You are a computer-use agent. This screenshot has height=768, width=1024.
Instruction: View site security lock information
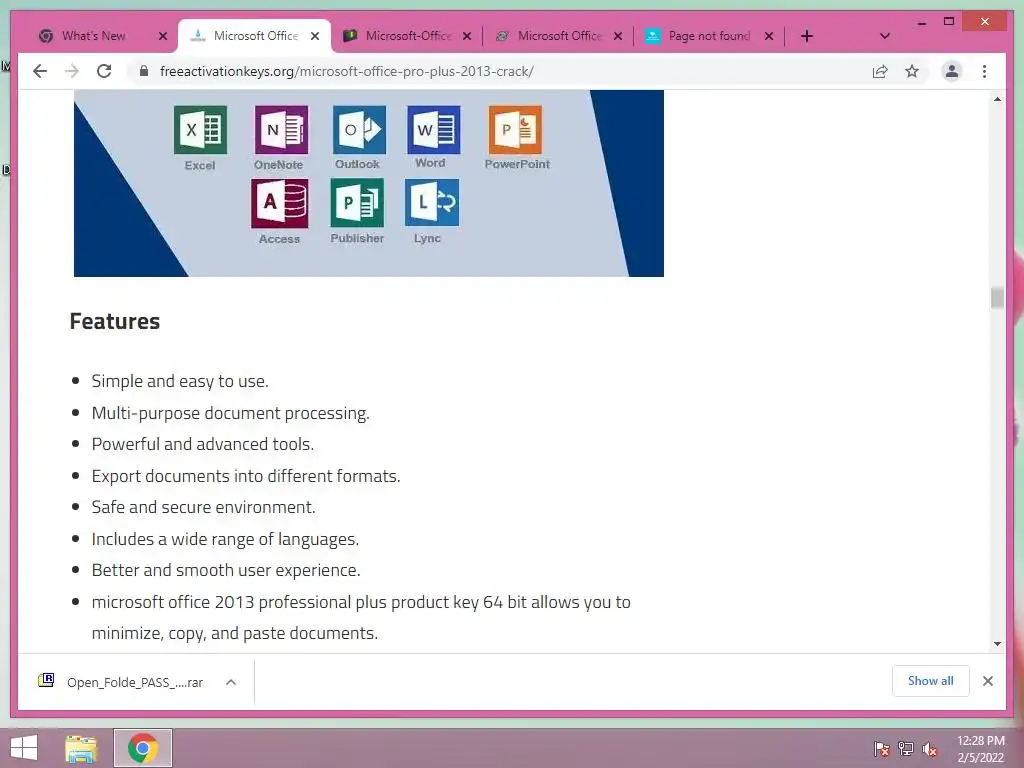pos(144,71)
